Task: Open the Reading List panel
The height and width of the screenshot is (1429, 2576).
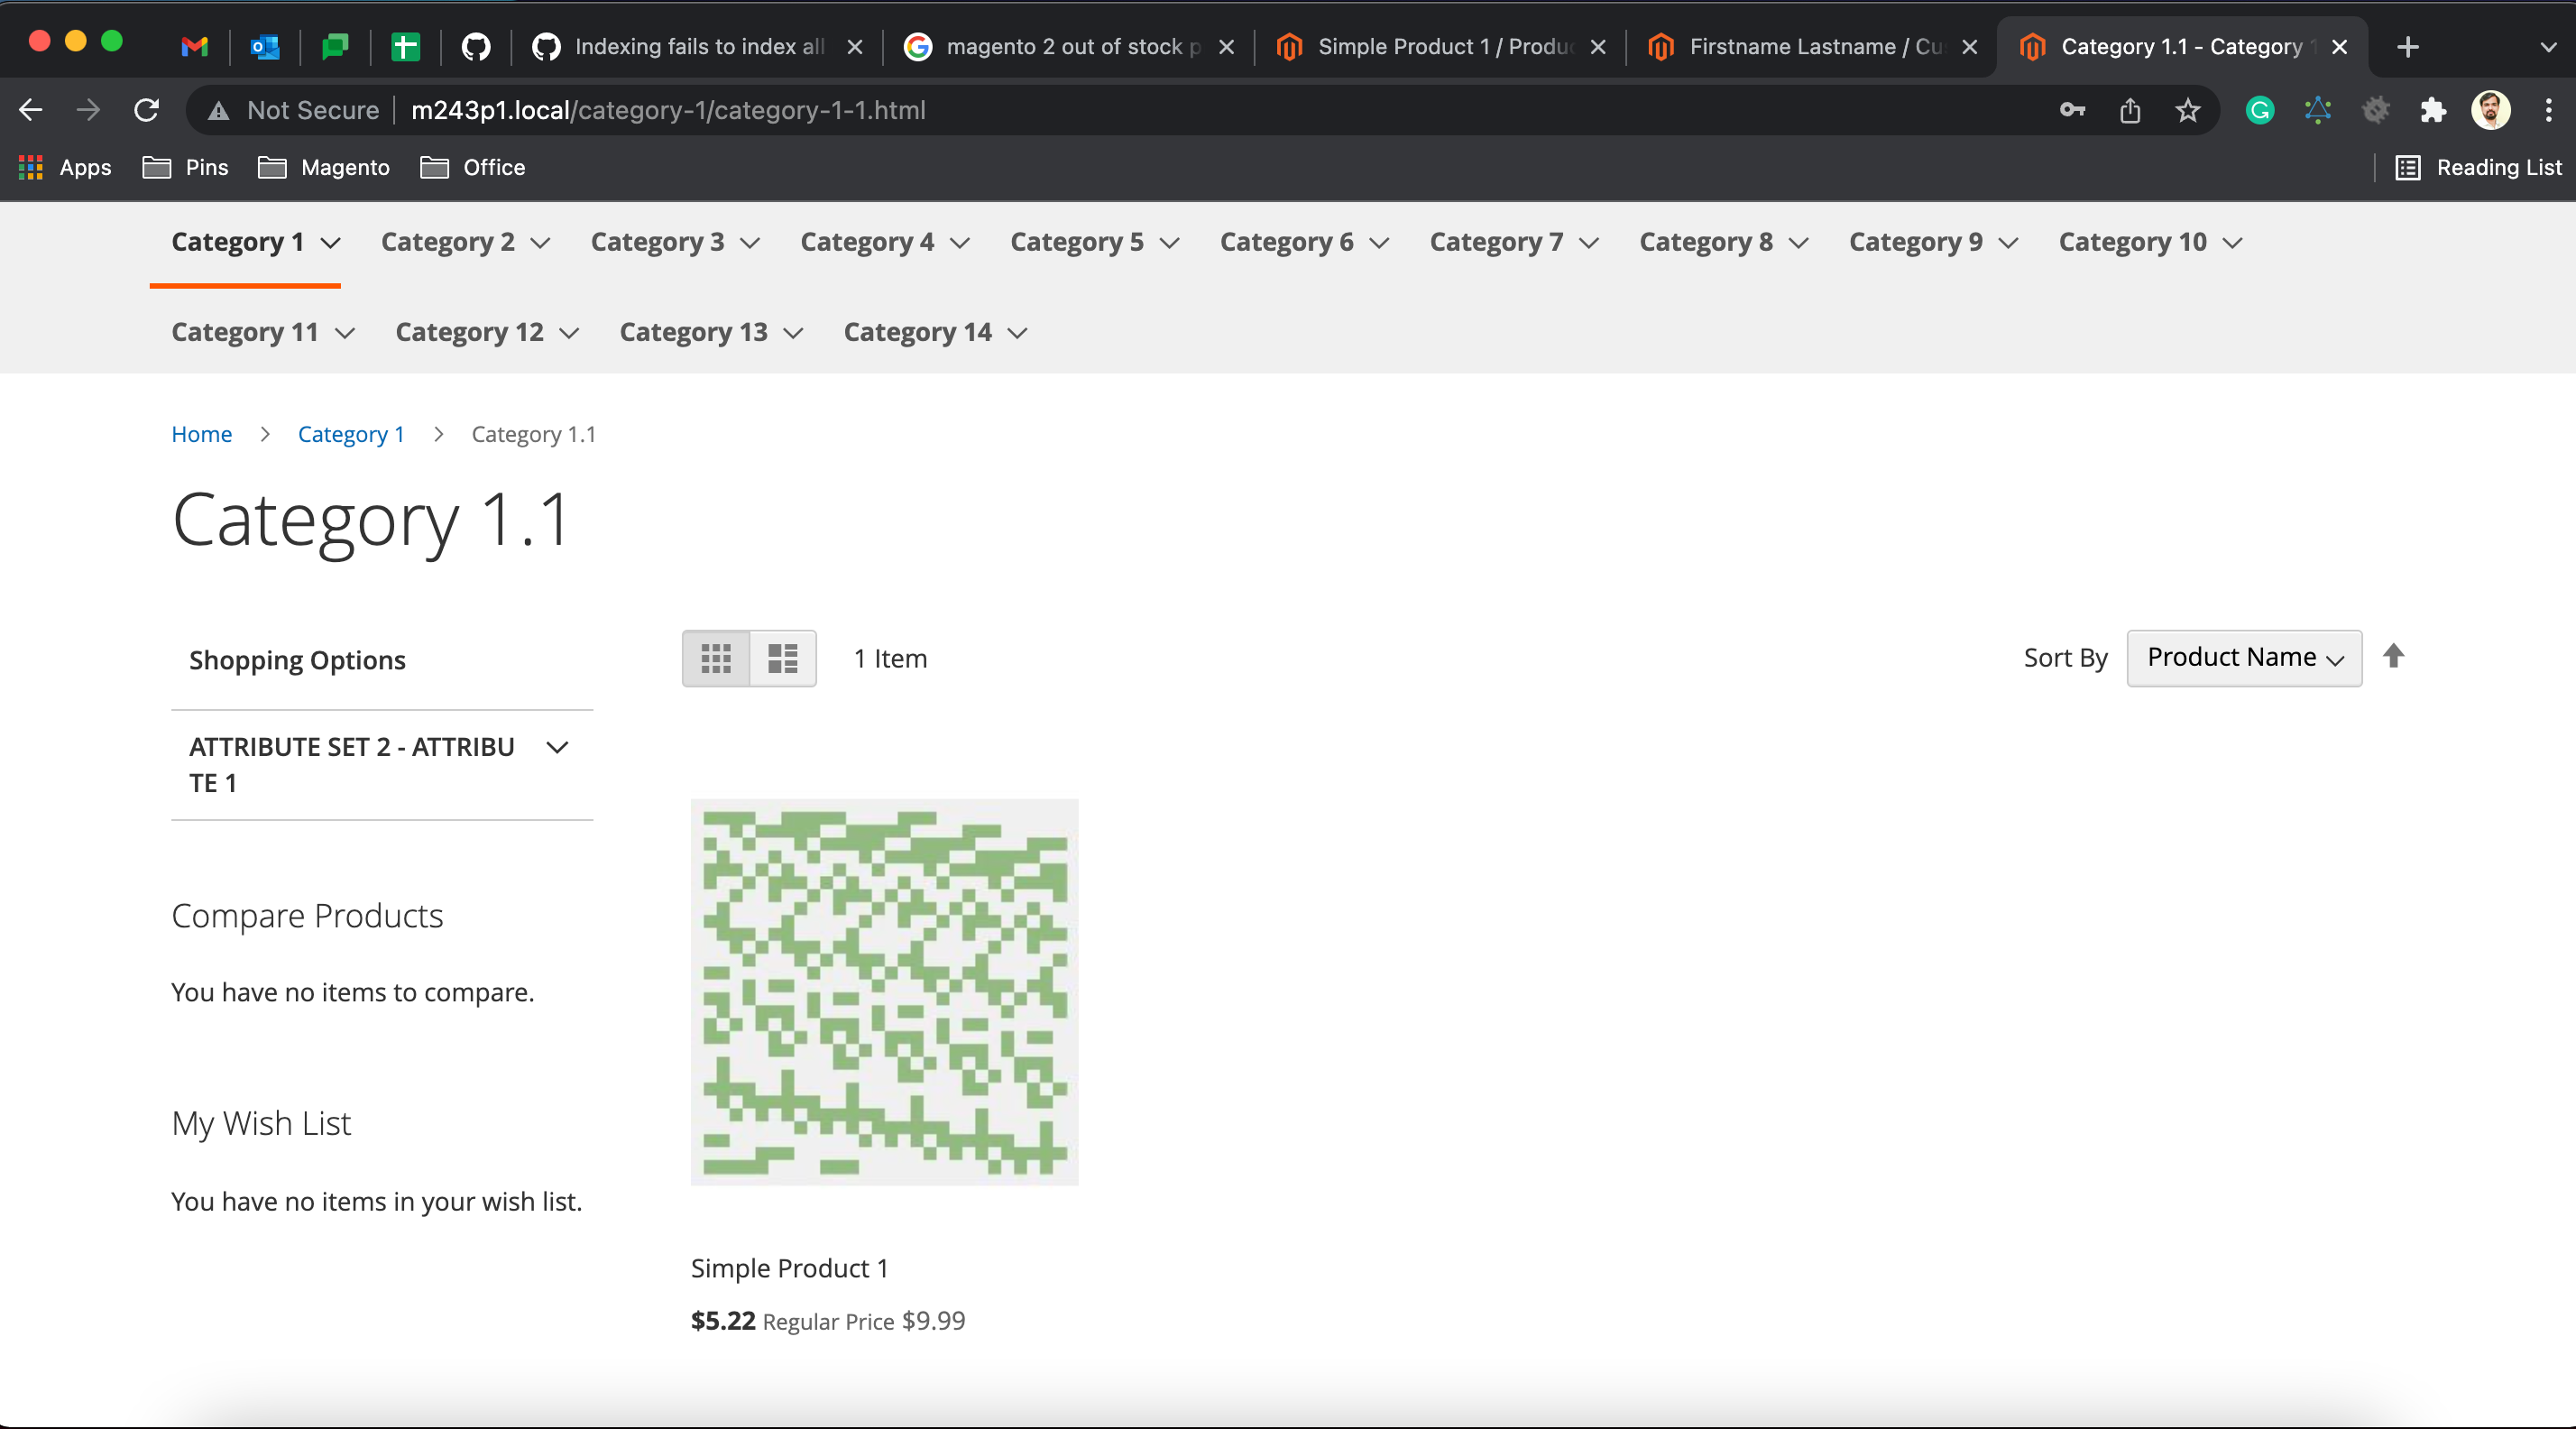Action: point(2479,167)
